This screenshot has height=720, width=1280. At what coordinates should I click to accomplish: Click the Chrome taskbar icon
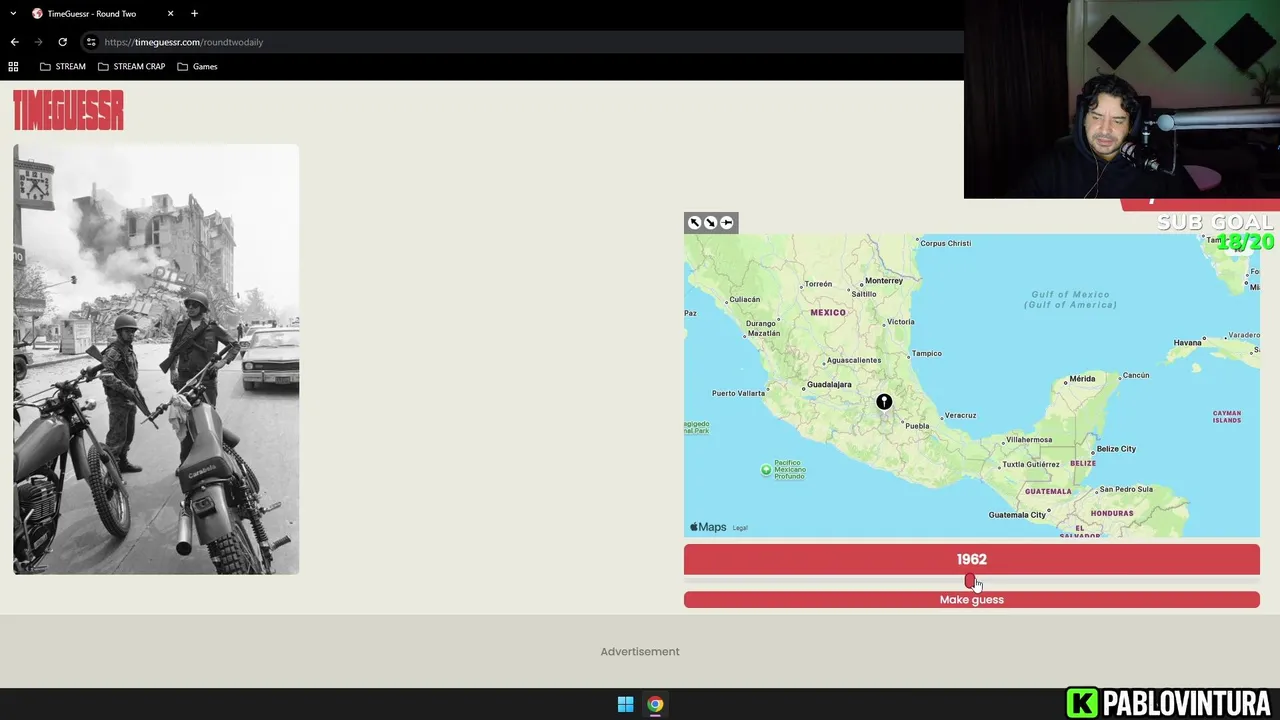(655, 704)
